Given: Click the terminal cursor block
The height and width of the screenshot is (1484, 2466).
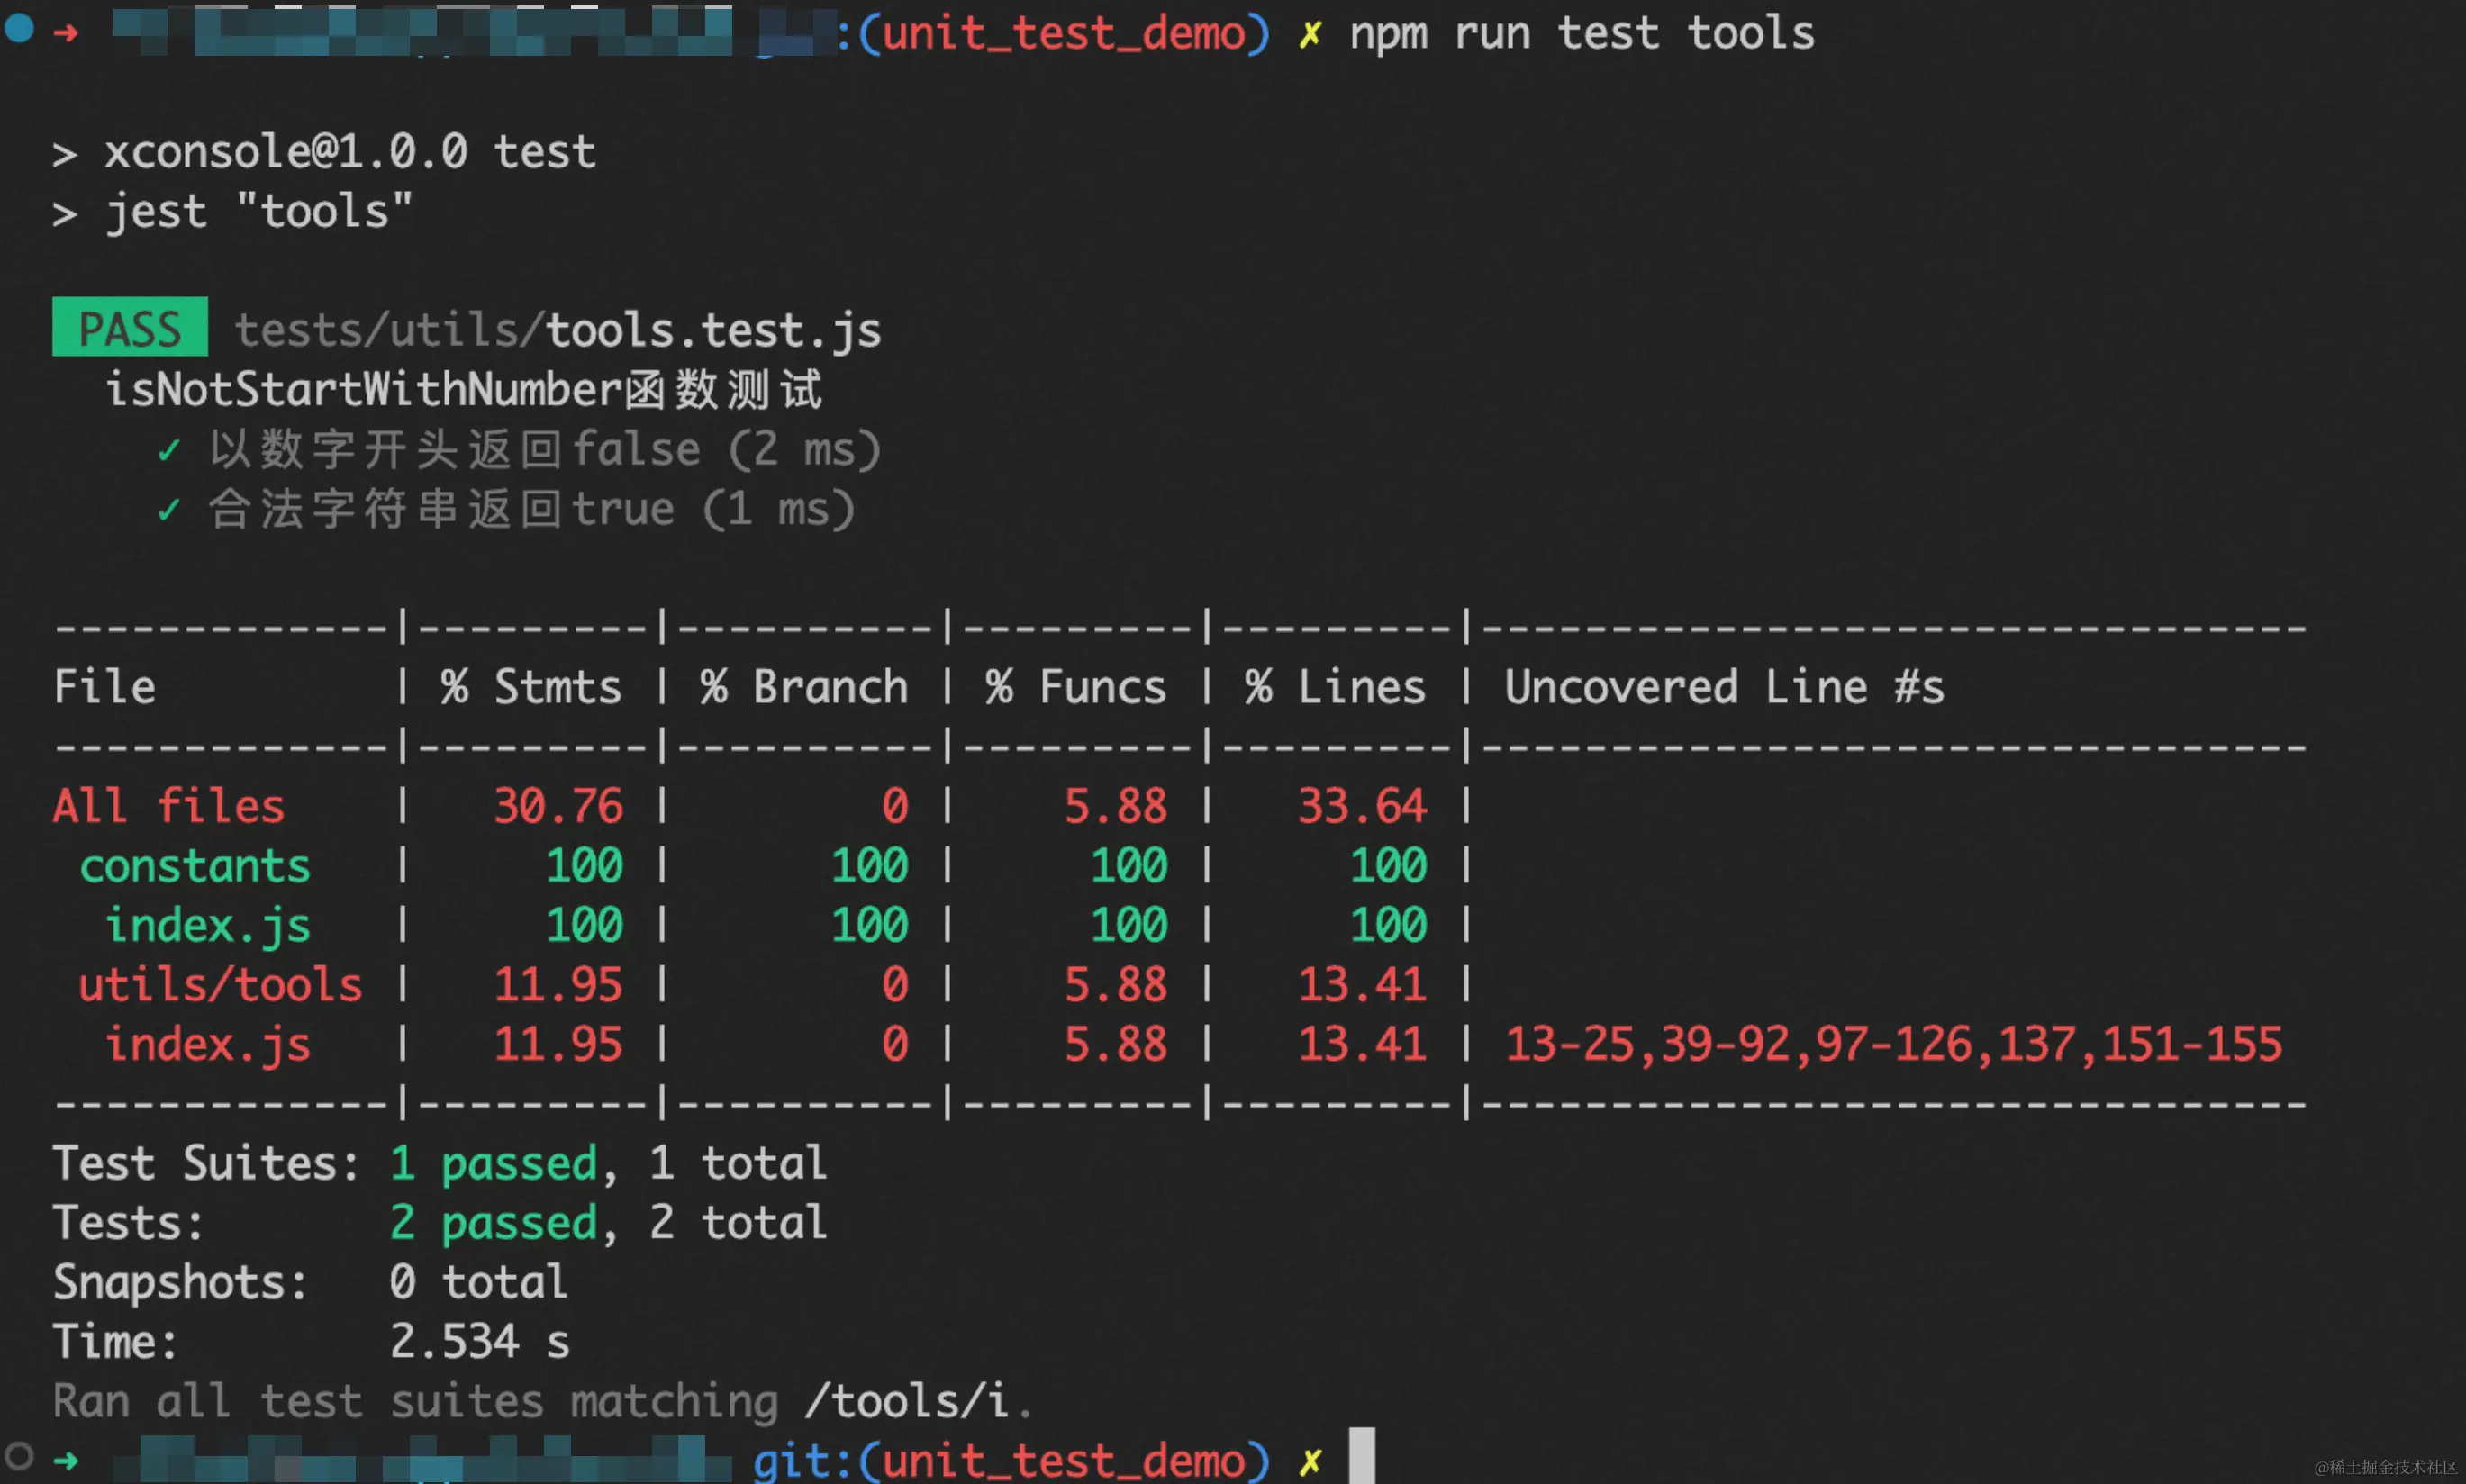Looking at the screenshot, I should coord(1362,1456).
